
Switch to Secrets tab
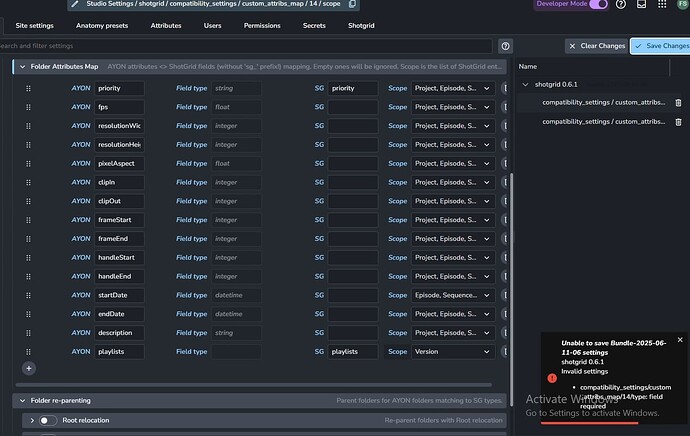(x=314, y=26)
